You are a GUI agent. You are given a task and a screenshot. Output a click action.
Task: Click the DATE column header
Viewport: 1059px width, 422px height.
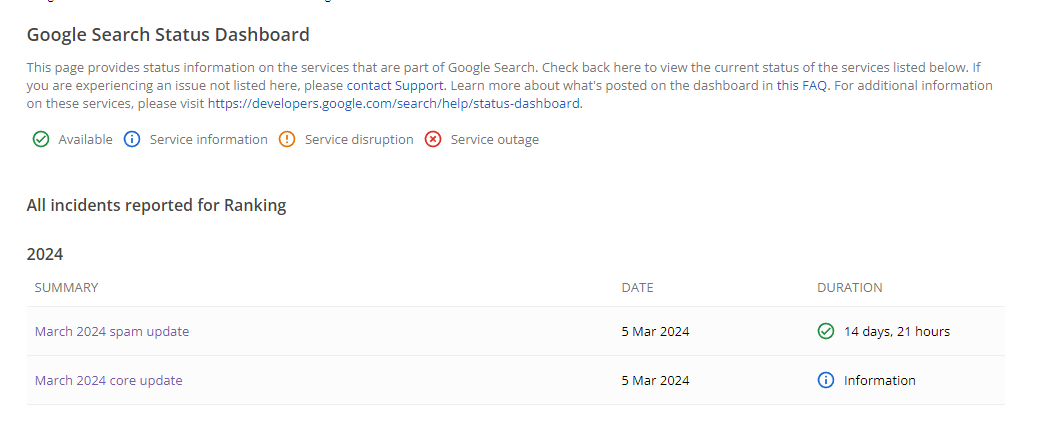tap(637, 288)
